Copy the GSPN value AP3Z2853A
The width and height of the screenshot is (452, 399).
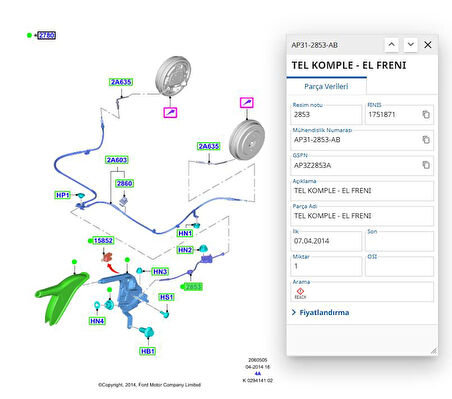tap(426, 165)
